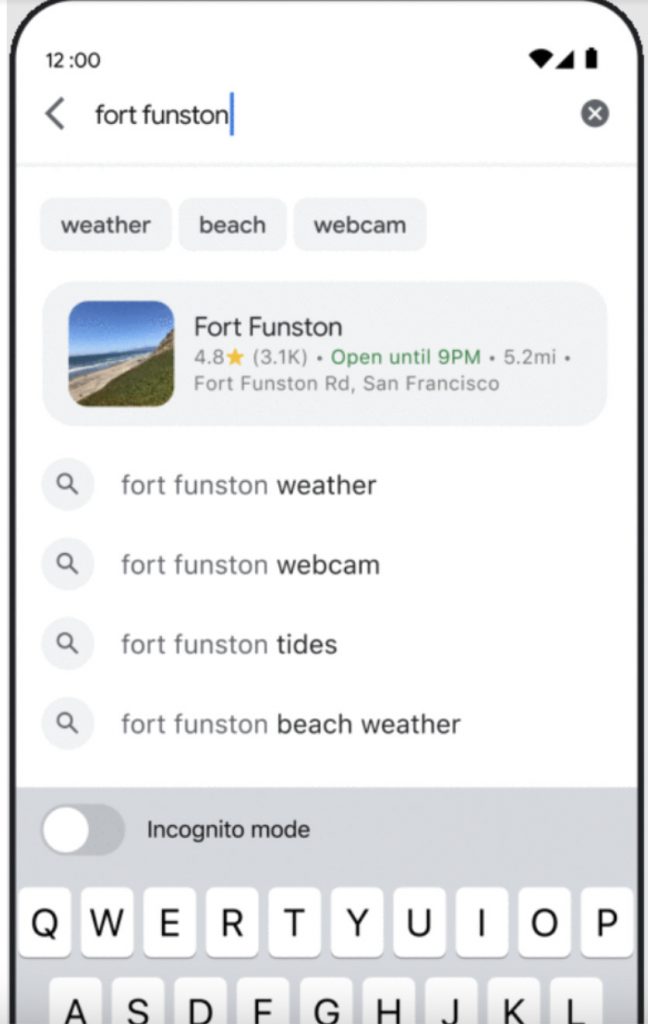Choose the fort funston weather suggestion

click(x=249, y=486)
